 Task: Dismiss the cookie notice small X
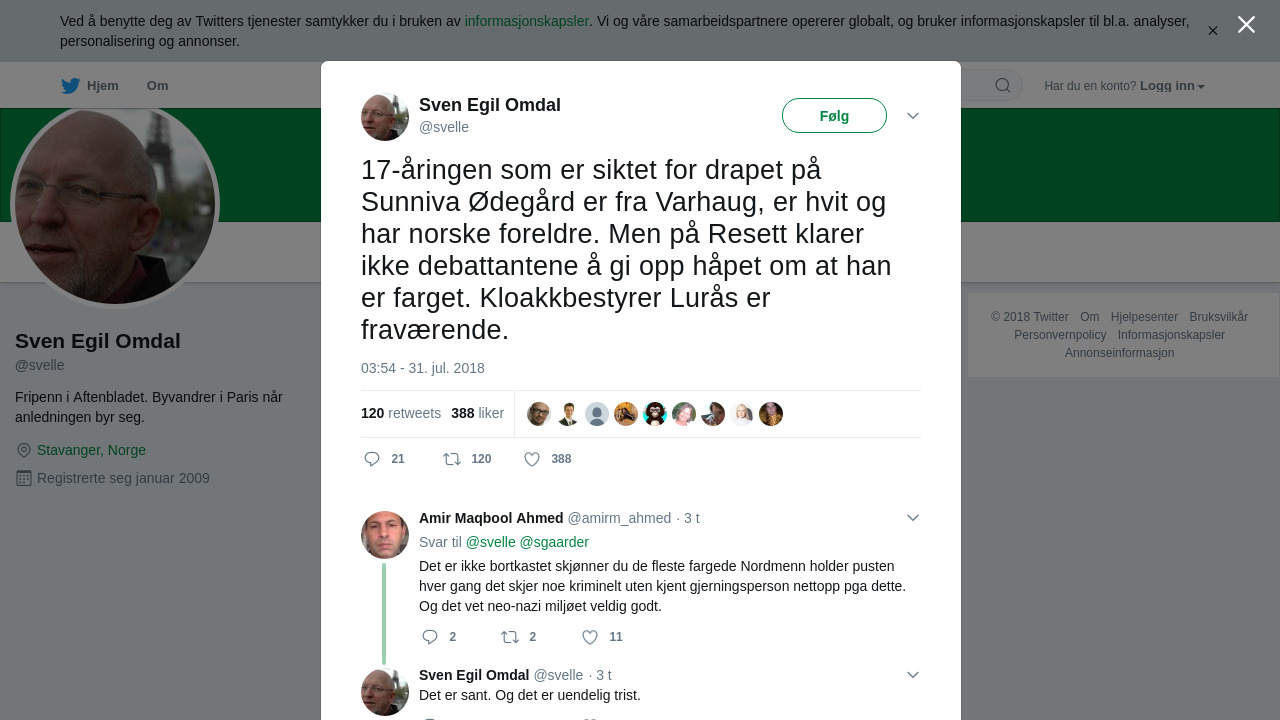pyautogui.click(x=1213, y=31)
